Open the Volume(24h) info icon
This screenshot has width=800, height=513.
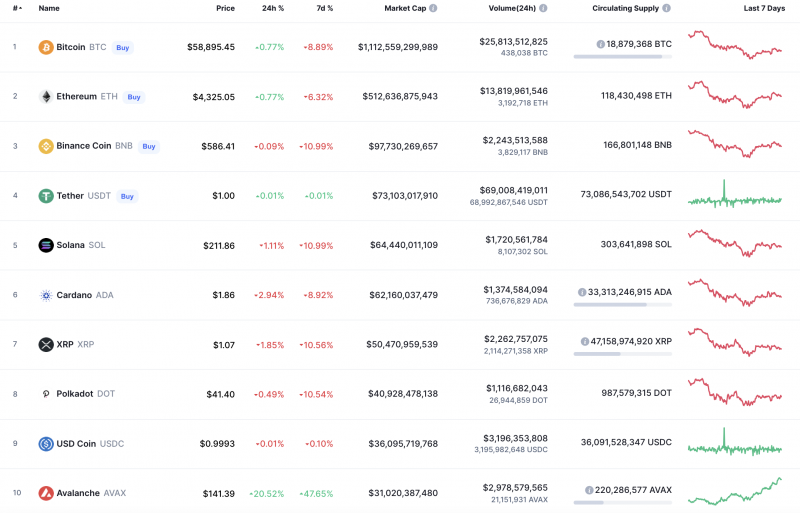[543, 8]
